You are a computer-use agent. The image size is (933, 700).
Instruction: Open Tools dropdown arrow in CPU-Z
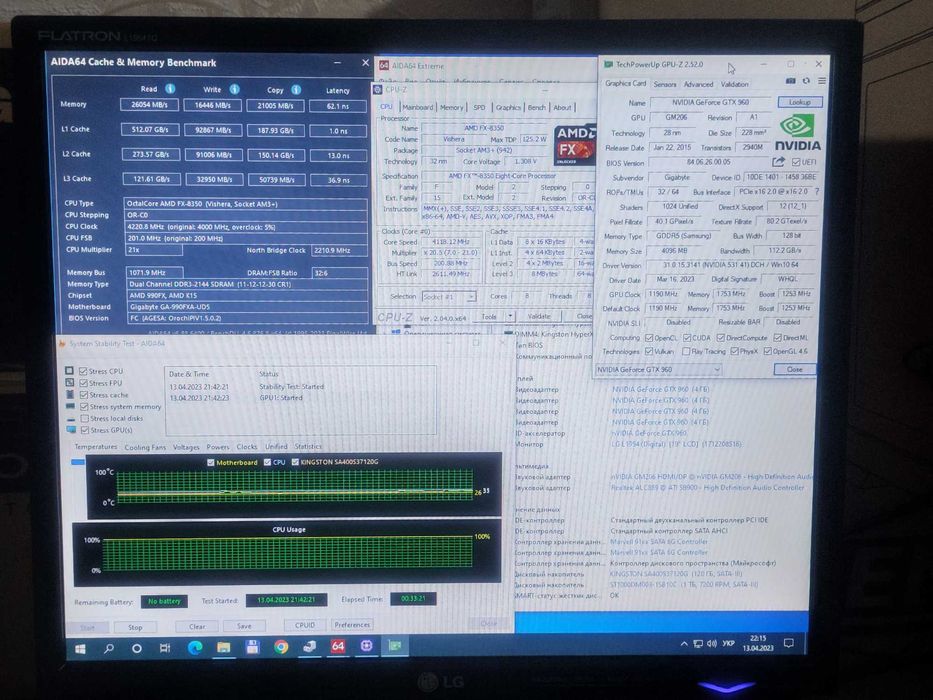510,316
